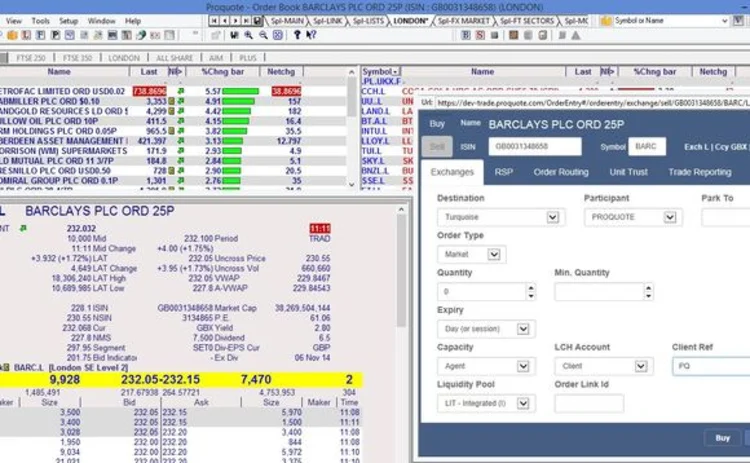The image size is (750, 463).
Task: Switch to the Spl-MAIN page tab
Action: 287,21
